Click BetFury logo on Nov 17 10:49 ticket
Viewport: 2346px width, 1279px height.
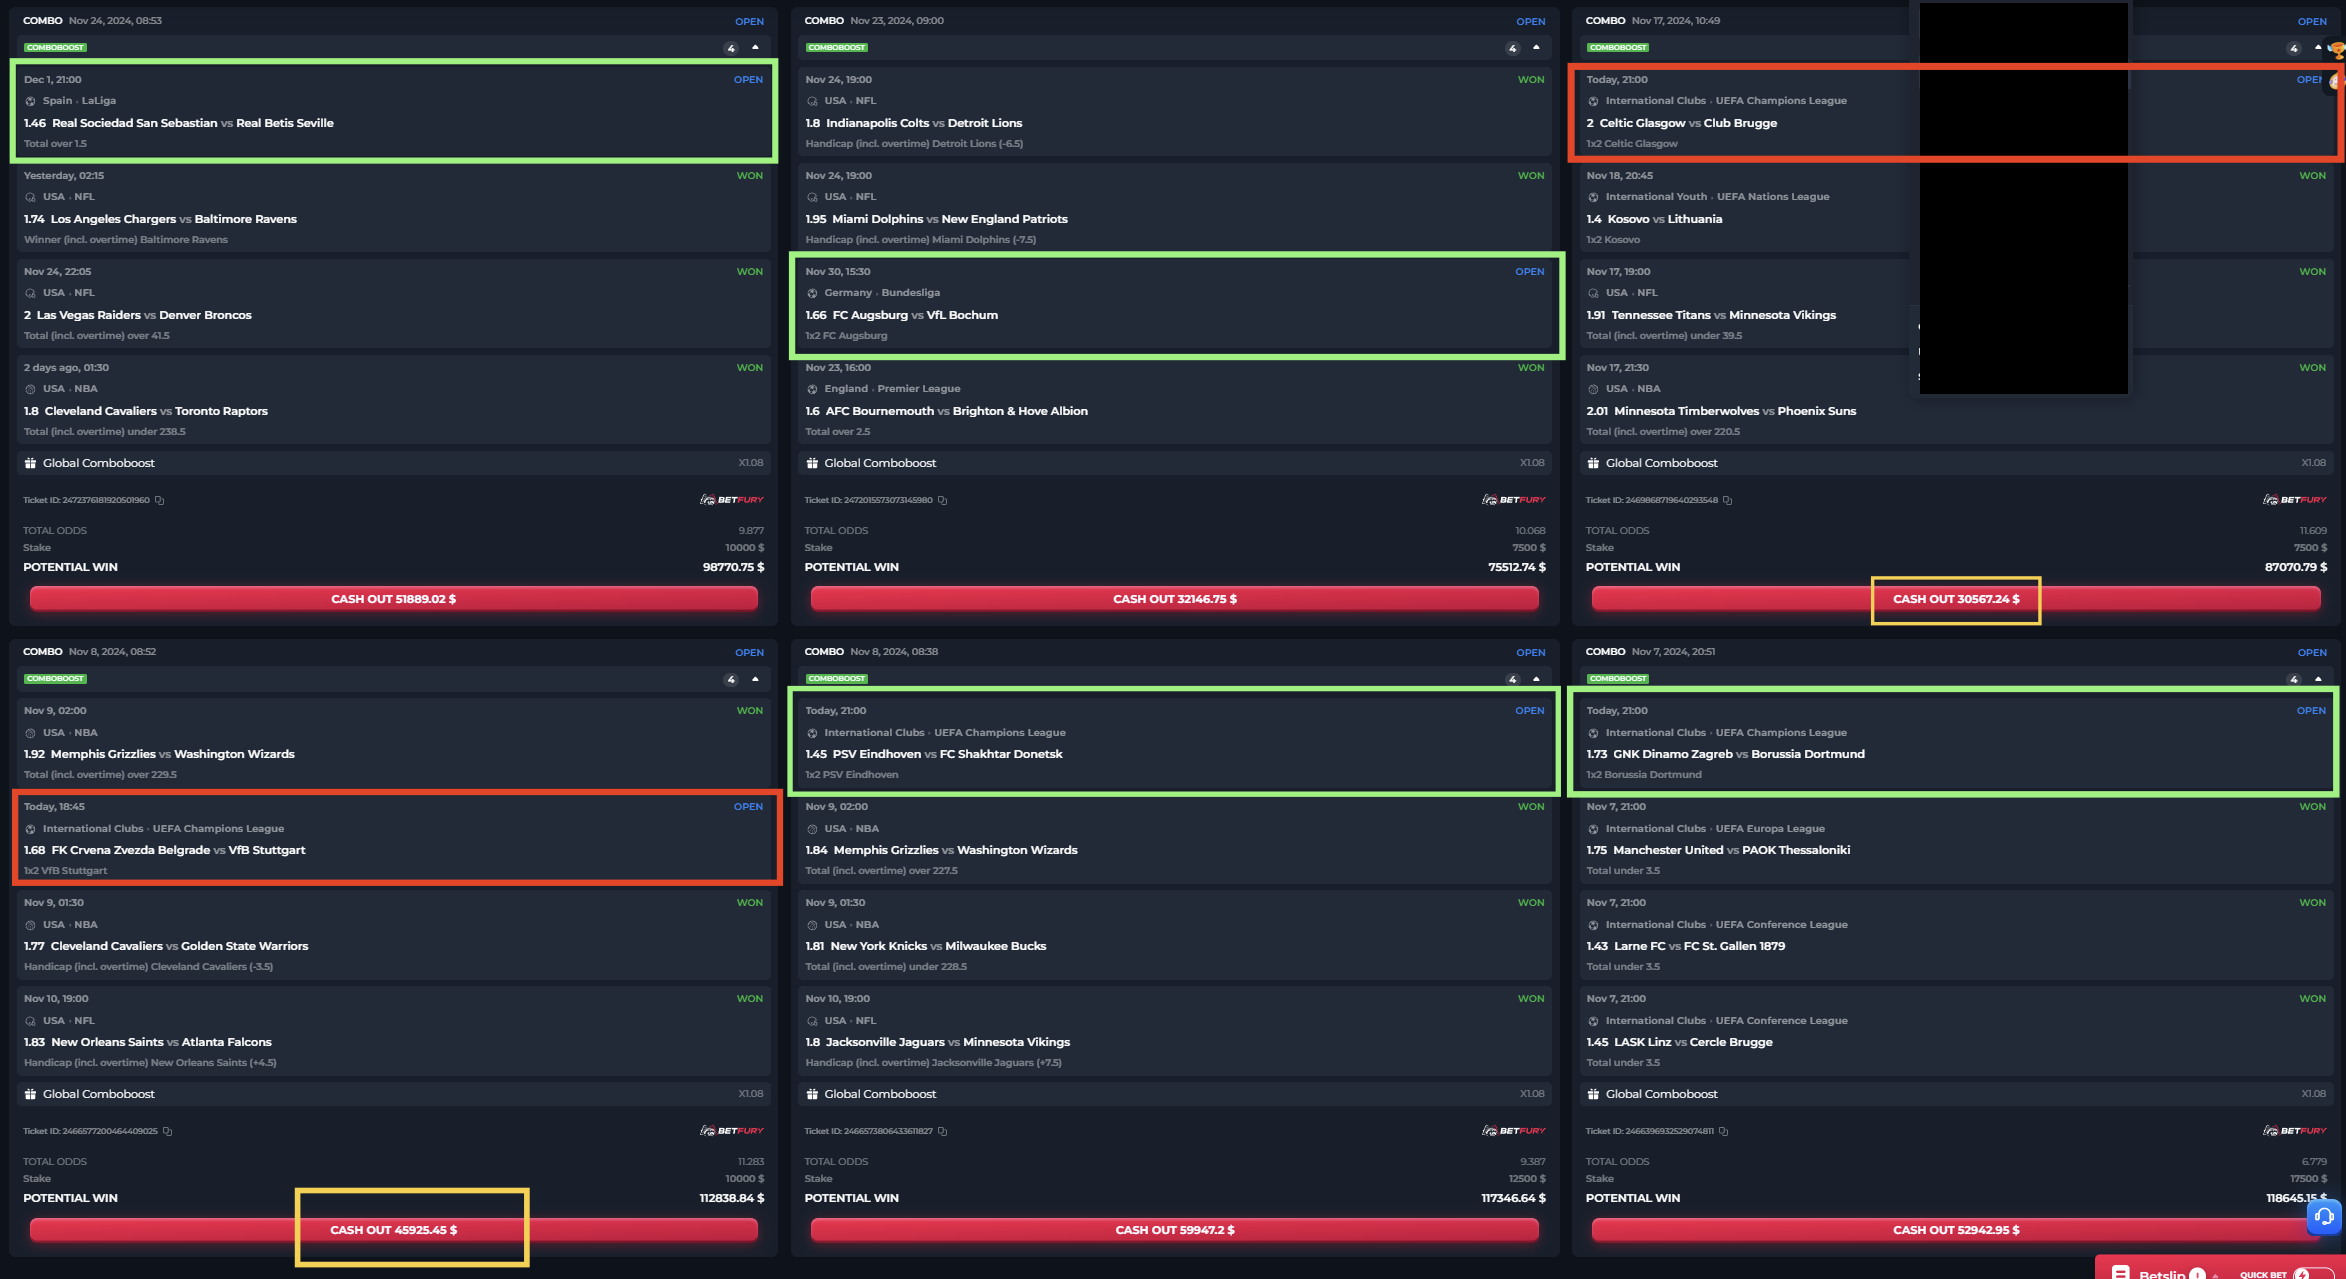pos(2295,500)
